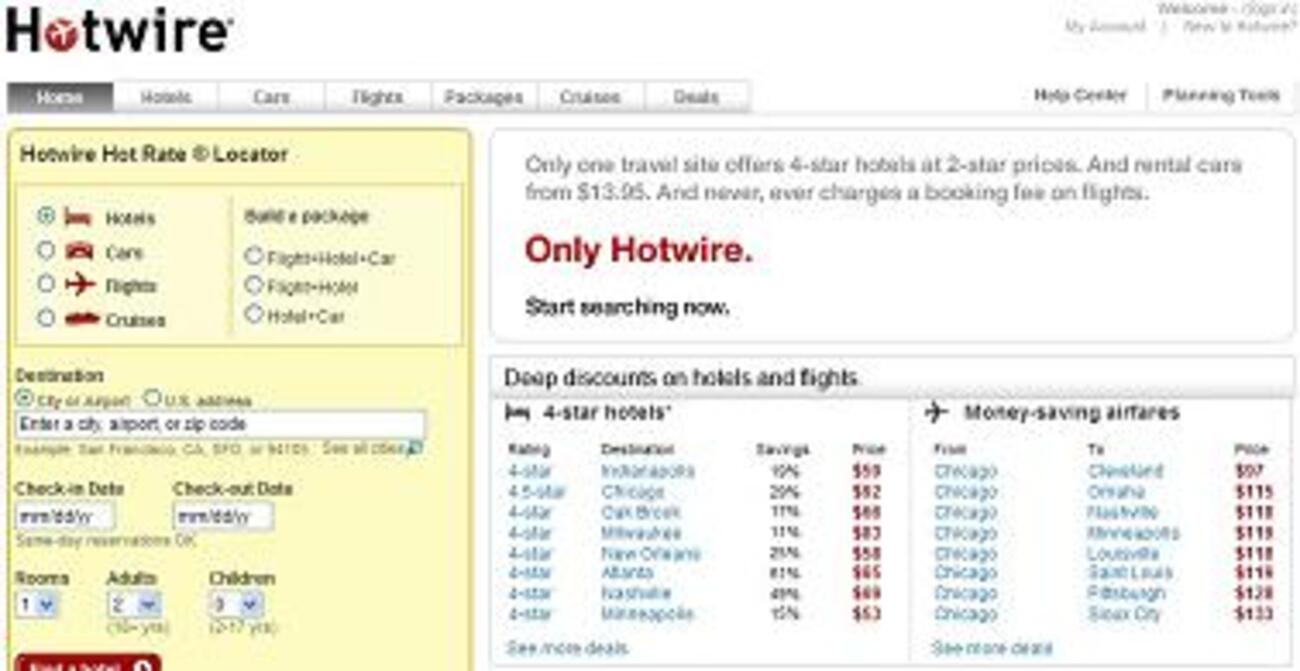The image size is (1300, 671).
Task: Open the Children dropdown
Action: pyautogui.click(x=236, y=605)
